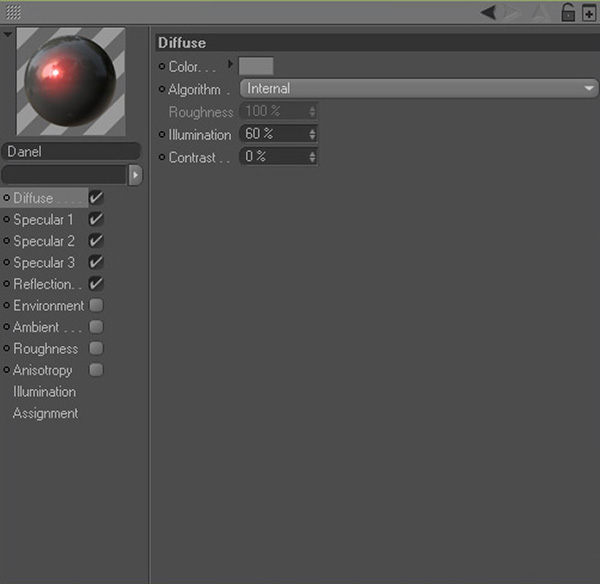600x584 pixels.
Task: Toggle the padlock lock icon
Action: (568, 13)
